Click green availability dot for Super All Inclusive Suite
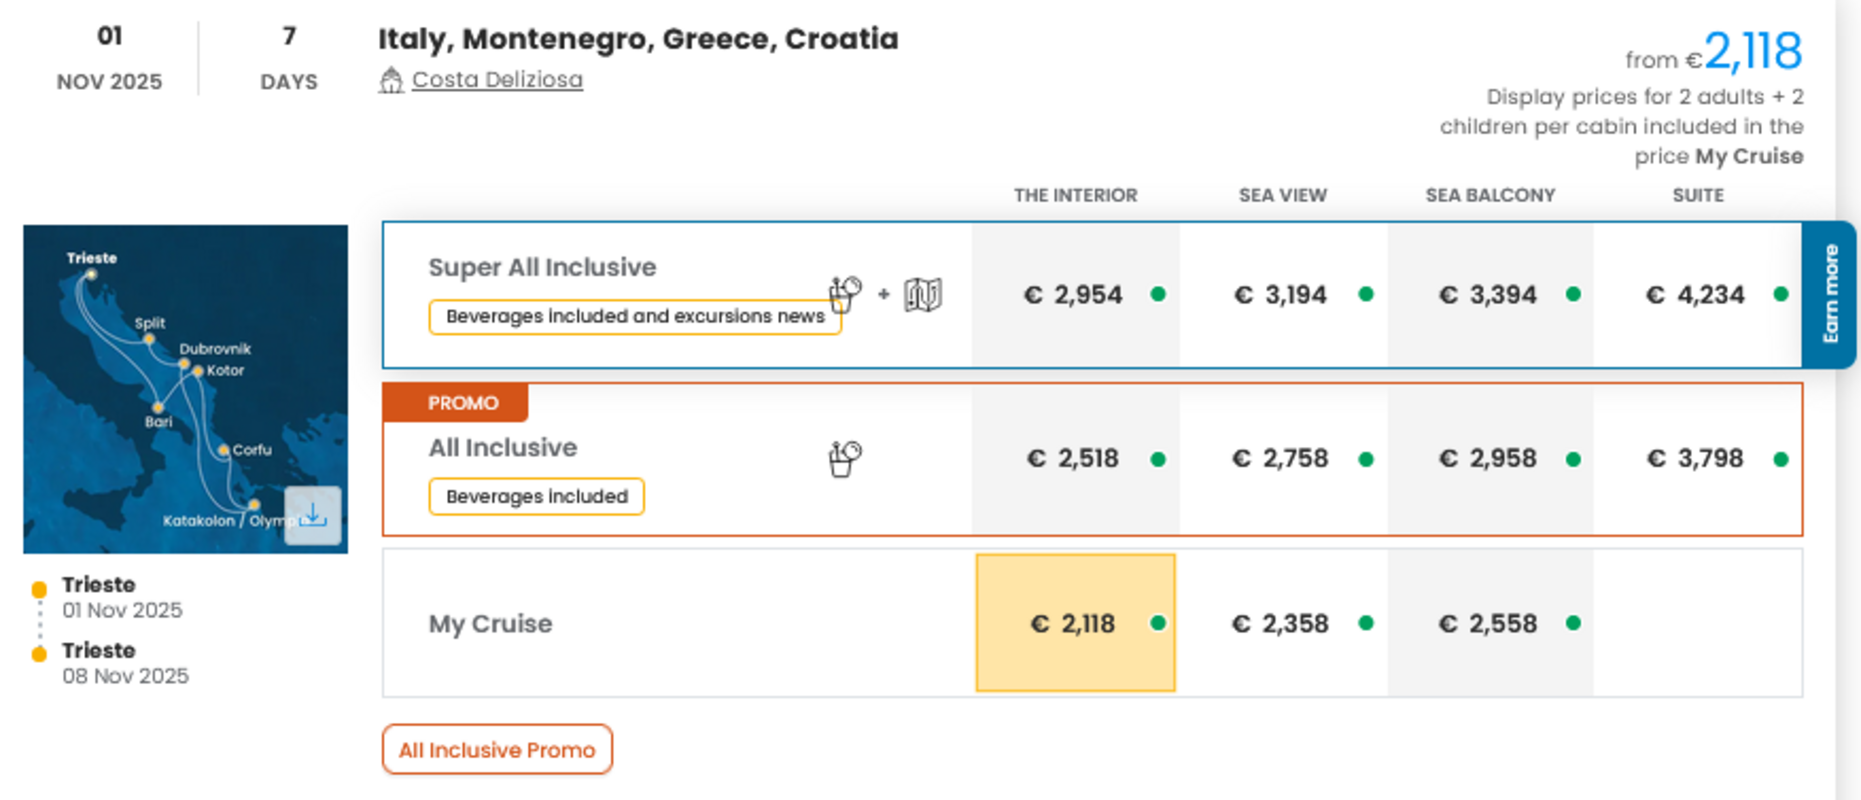Viewport: 1861px width, 800px height. 1780,294
